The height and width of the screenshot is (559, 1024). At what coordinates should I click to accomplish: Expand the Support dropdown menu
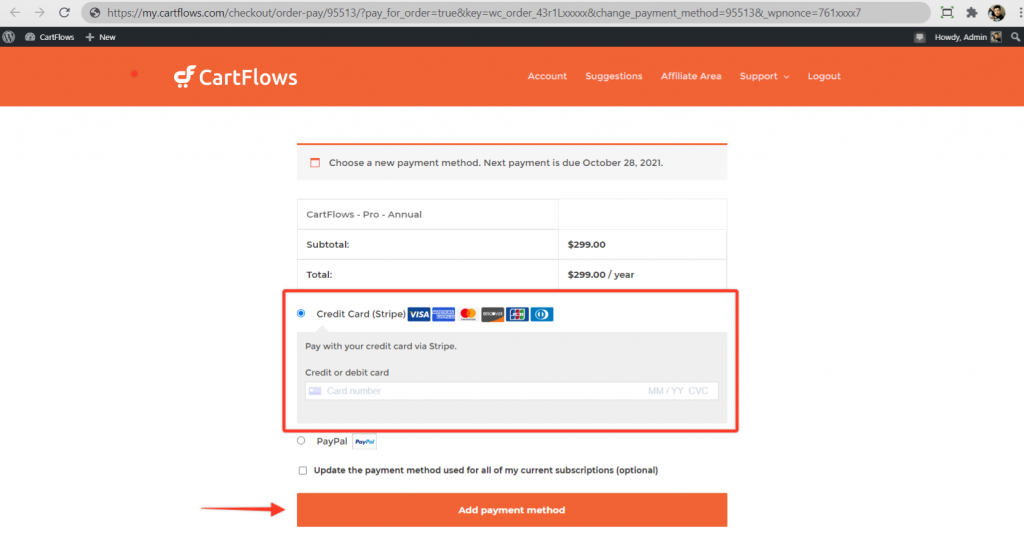pos(764,76)
